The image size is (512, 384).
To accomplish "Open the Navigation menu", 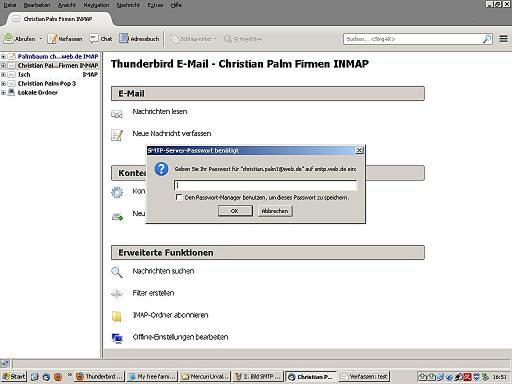I will tap(96, 5).
